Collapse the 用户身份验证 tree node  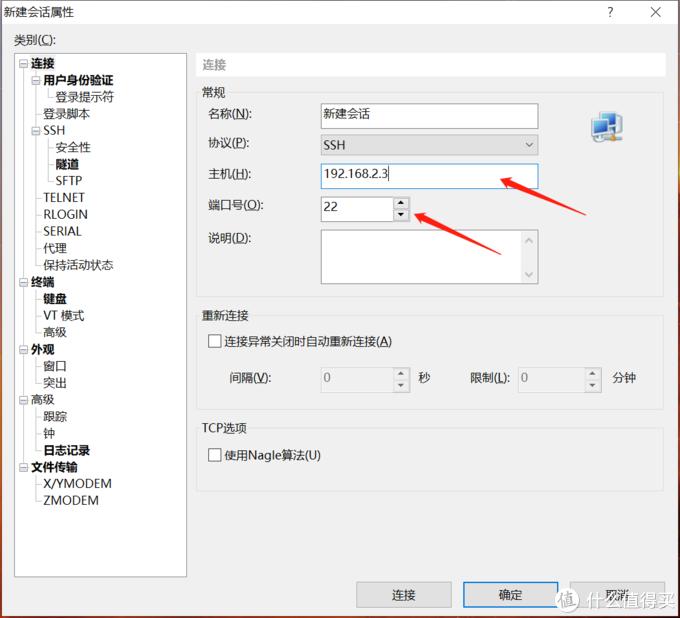[36, 80]
